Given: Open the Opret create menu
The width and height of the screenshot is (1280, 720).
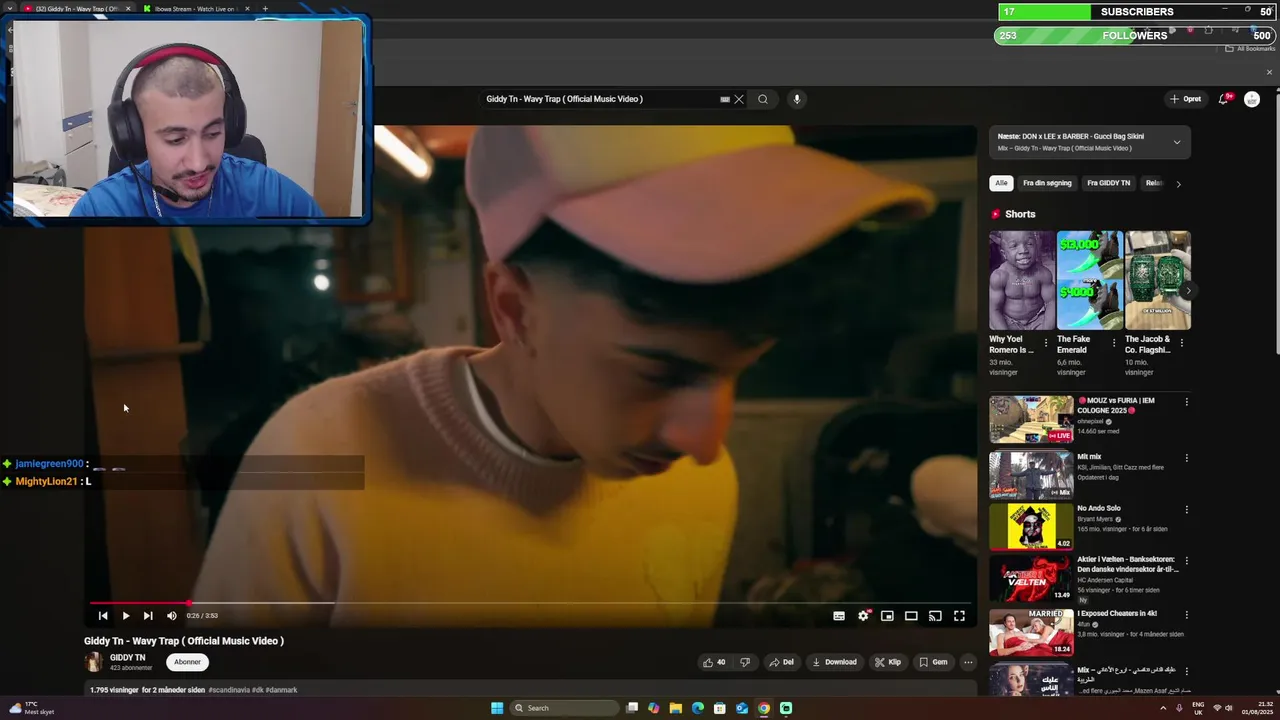Looking at the screenshot, I should coord(1186,99).
